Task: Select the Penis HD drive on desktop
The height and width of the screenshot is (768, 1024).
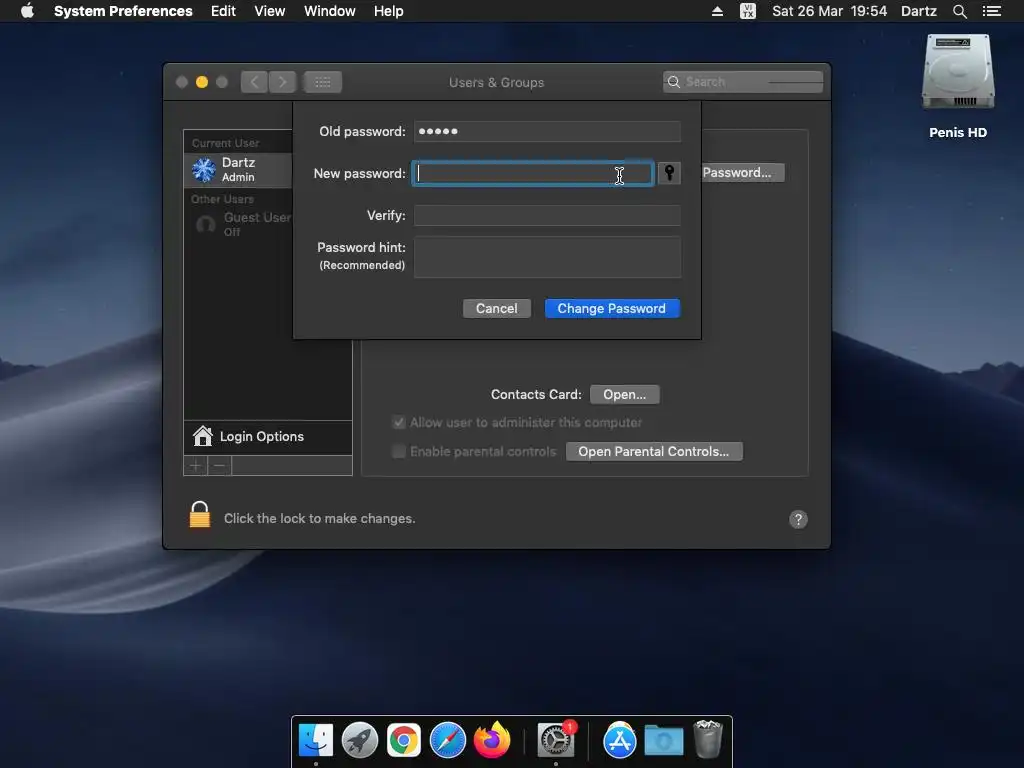Action: click(958, 73)
